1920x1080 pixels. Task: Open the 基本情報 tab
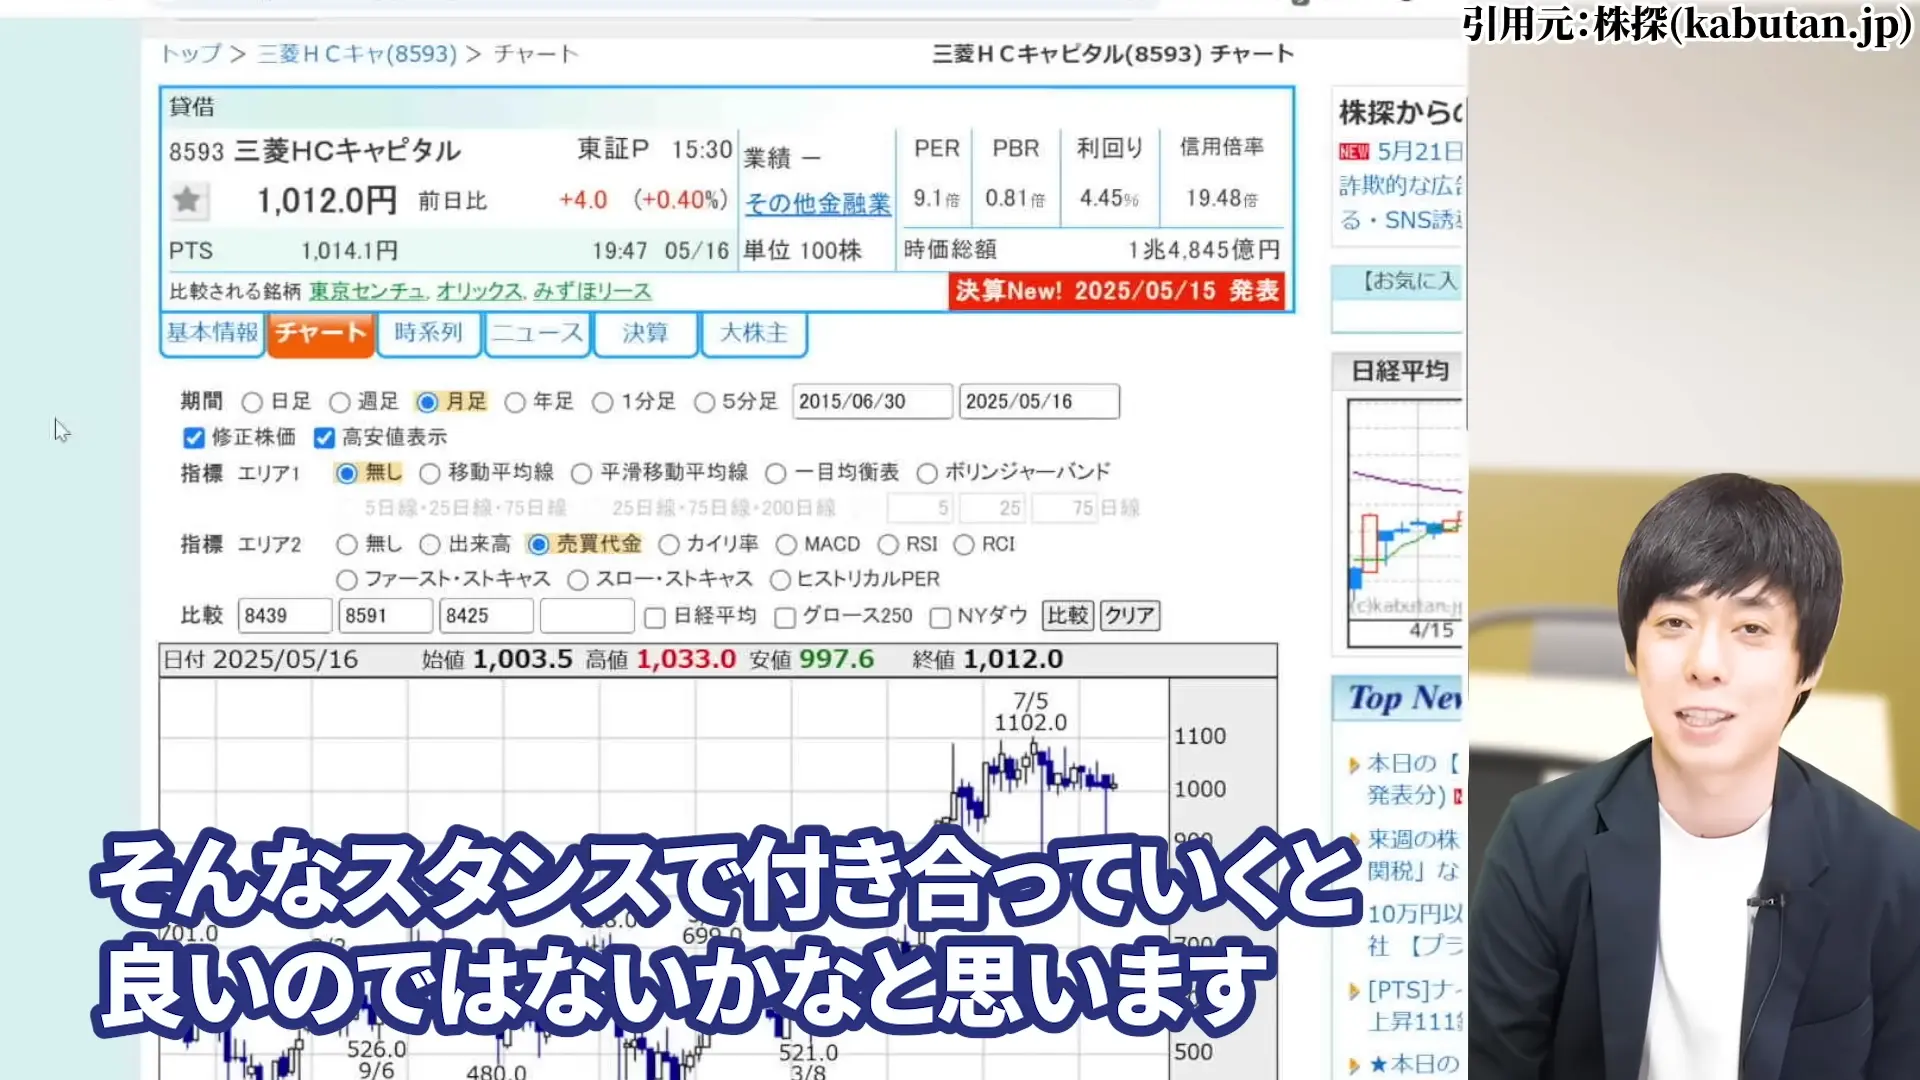[212, 333]
